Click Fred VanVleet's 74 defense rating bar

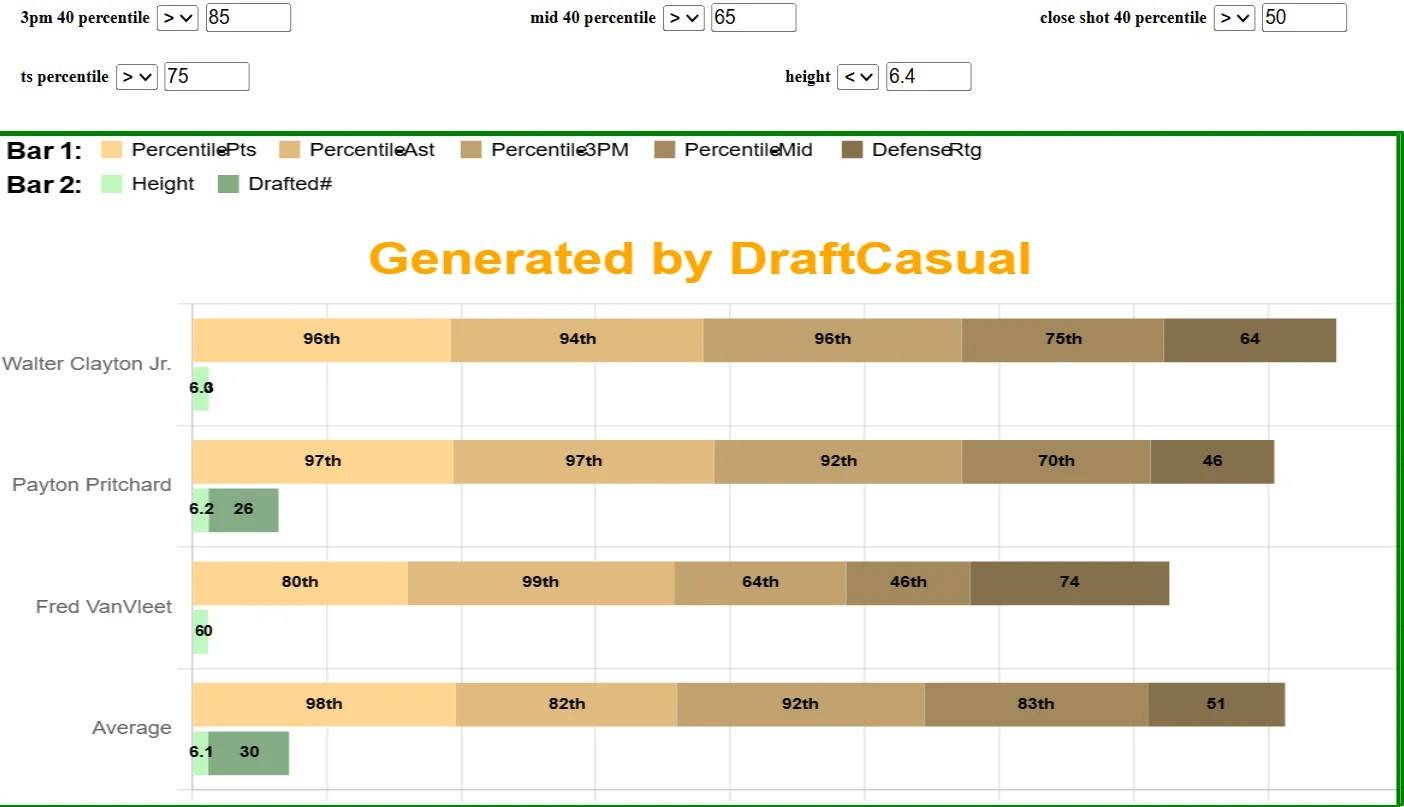1069,583
